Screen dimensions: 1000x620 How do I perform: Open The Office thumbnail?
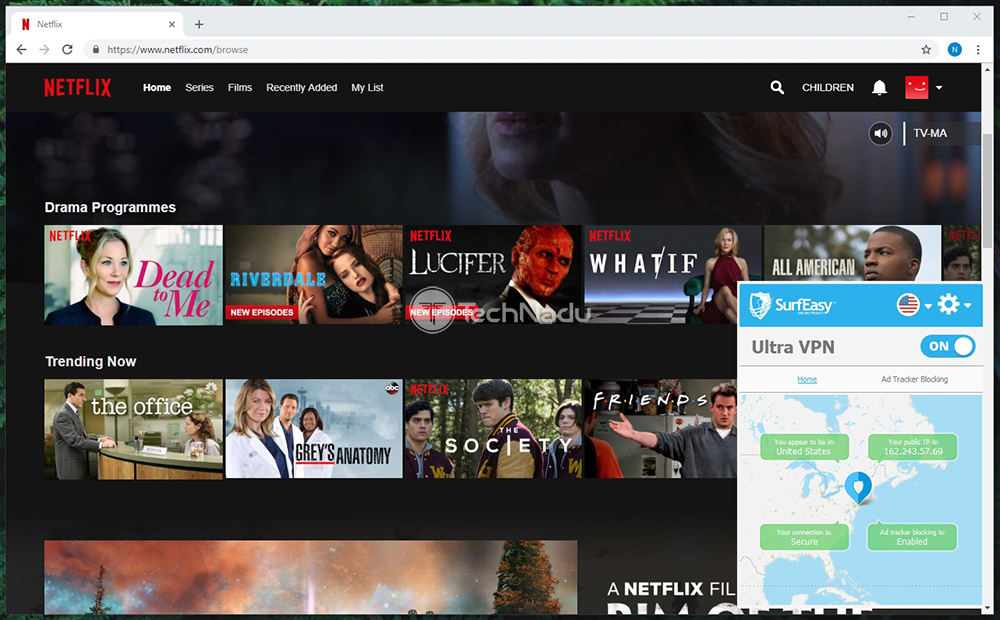133,429
